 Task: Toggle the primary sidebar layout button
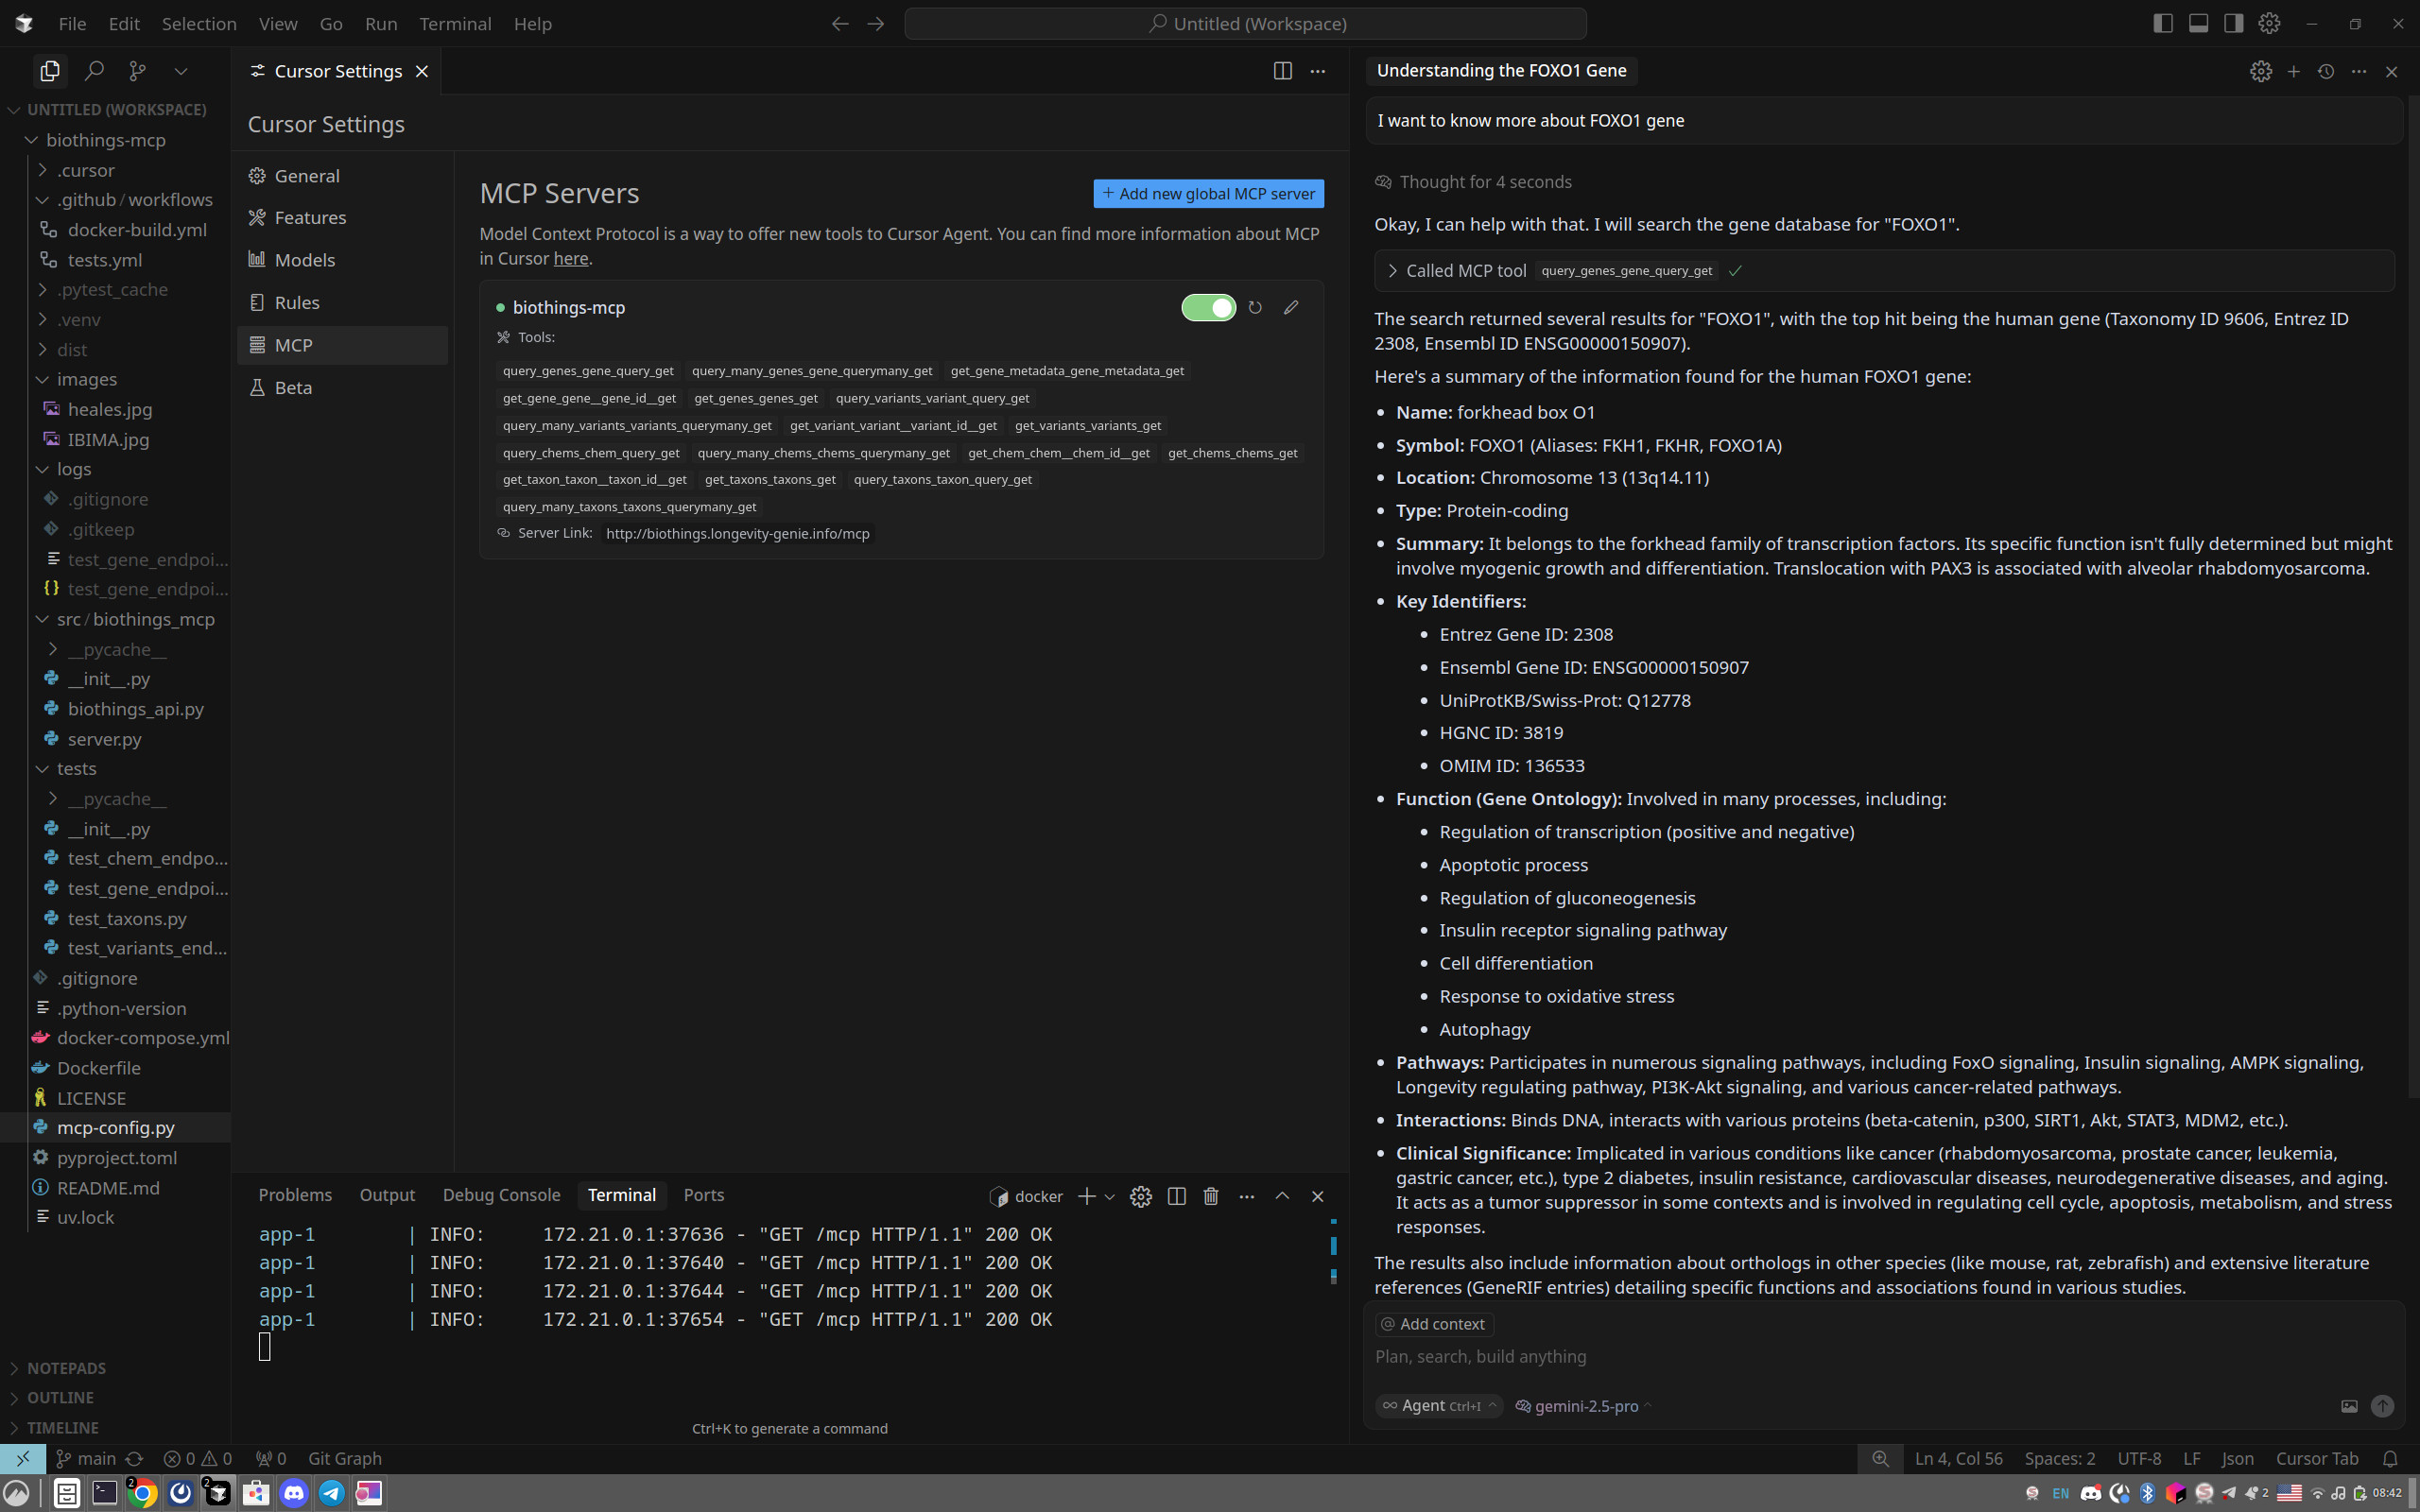(x=2163, y=23)
